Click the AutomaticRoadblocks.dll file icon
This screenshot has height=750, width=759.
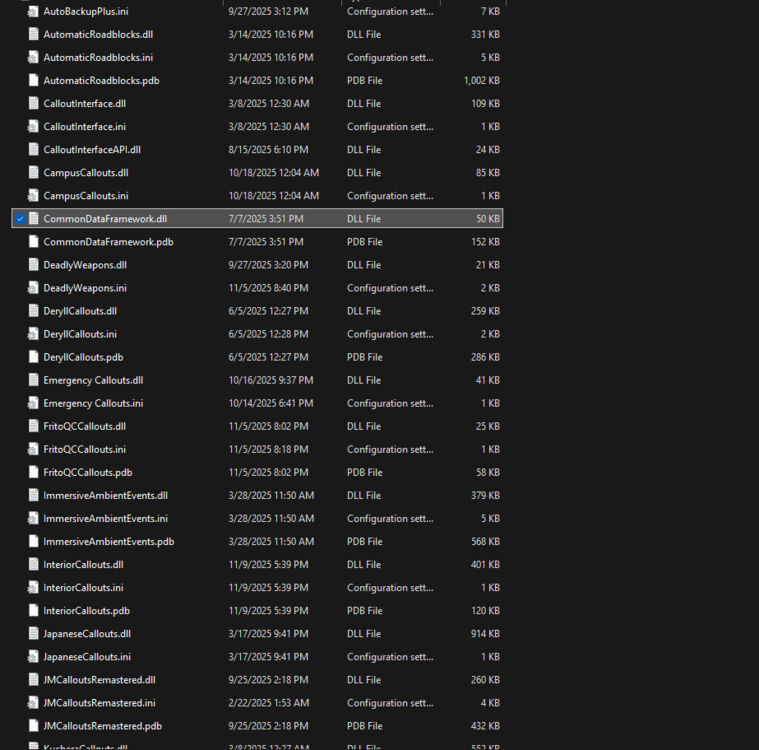(x=33, y=34)
